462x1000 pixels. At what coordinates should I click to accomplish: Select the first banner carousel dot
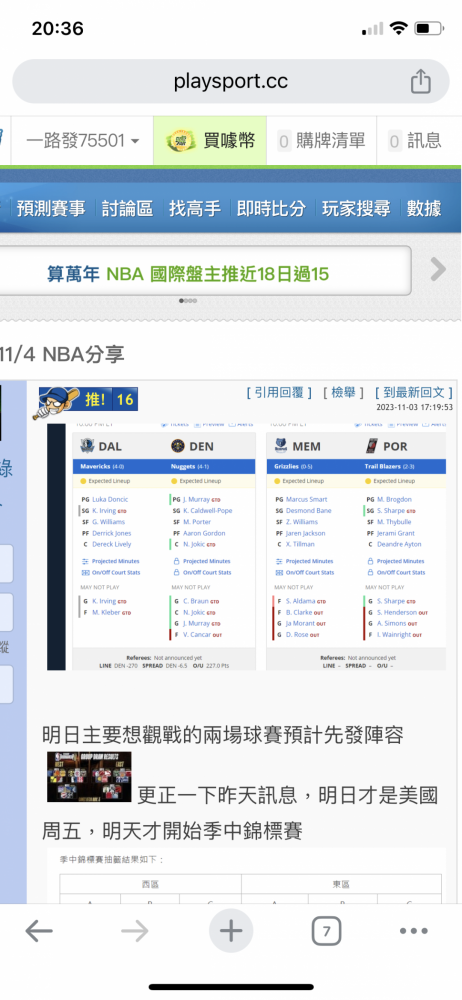tap(182, 300)
